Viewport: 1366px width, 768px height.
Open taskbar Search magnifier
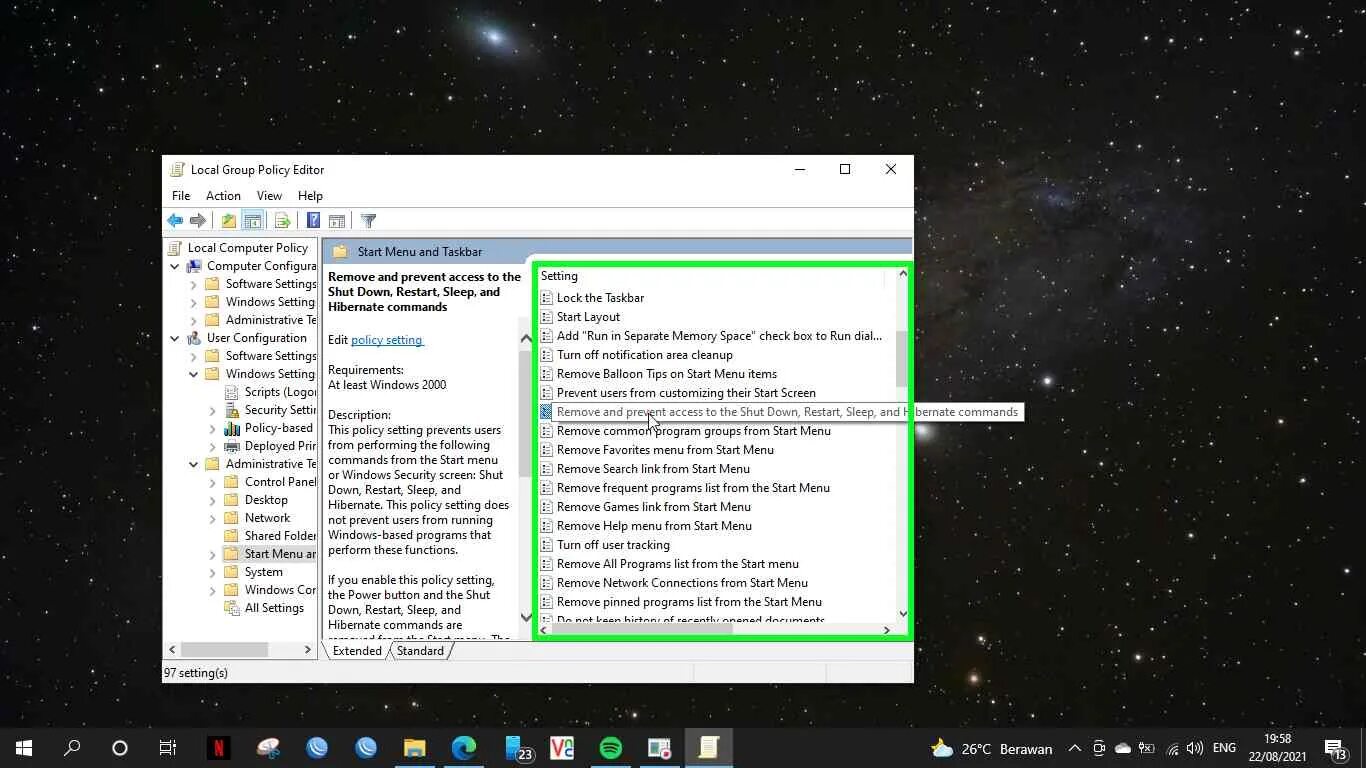pos(72,747)
